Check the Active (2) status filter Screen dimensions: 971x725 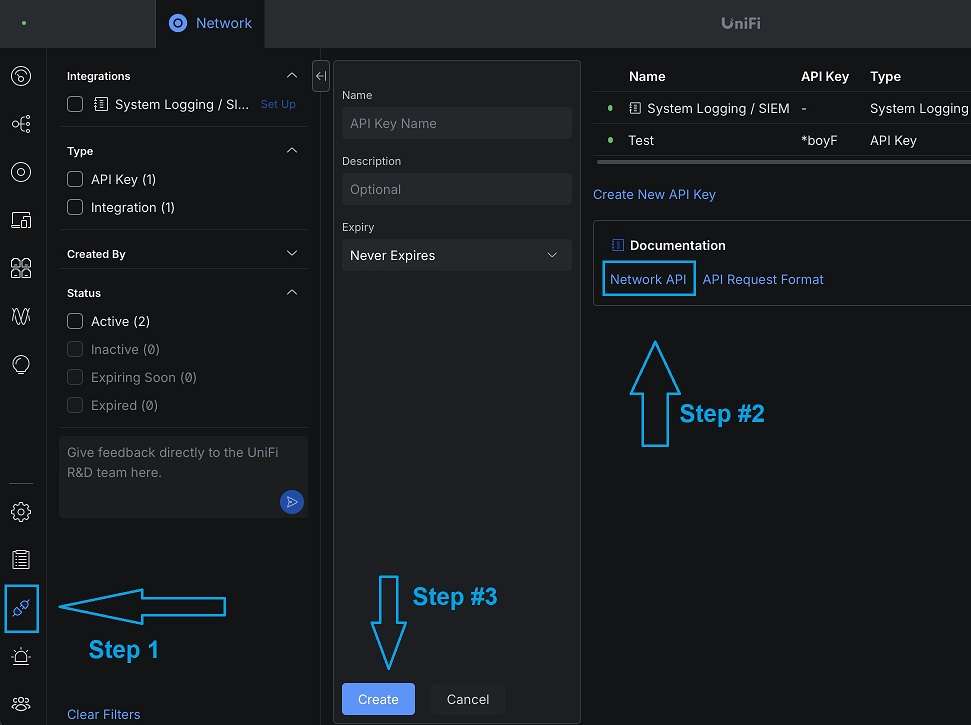tap(75, 321)
